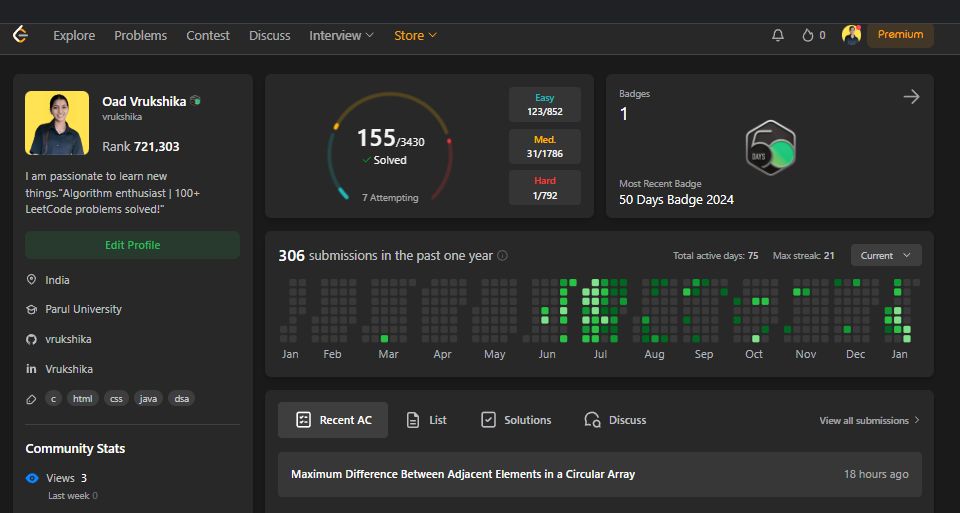
Task: Click 'Parul University' text
Action: click(x=83, y=309)
